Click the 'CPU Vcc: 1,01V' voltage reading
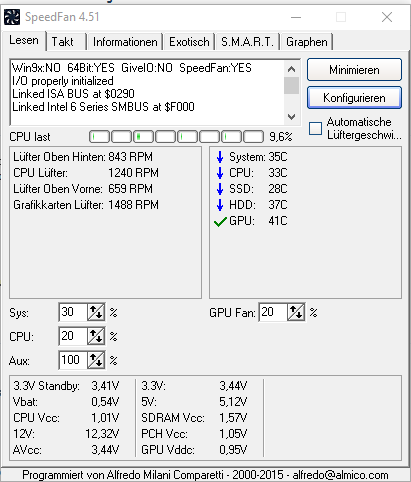This screenshot has width=411, height=482. coord(66,418)
